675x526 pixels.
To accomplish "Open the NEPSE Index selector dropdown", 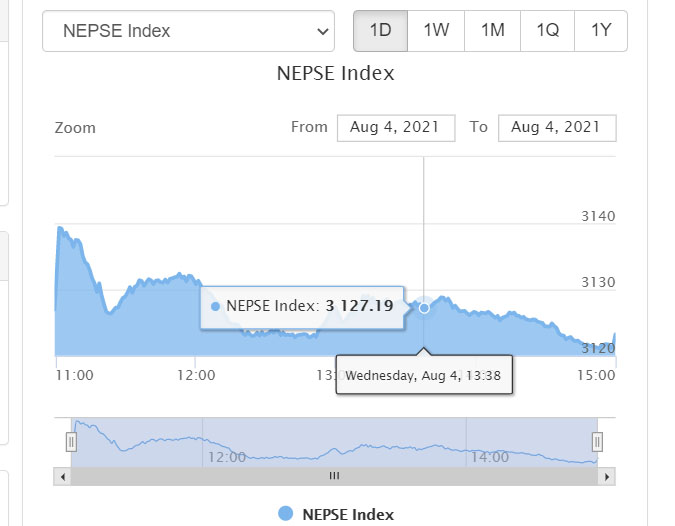I will (188, 31).
